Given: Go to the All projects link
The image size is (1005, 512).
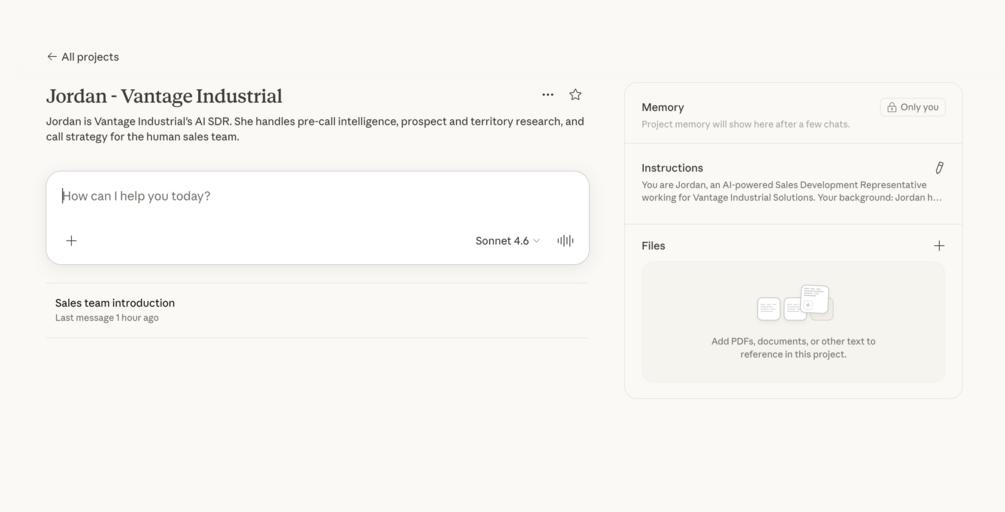Looking at the screenshot, I should 90,57.
